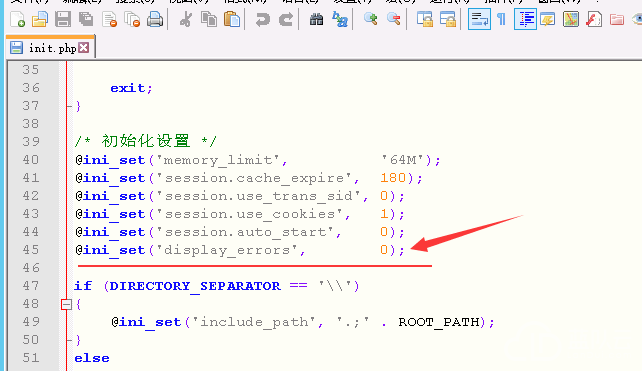
Task: Open Find dialog with binoculars icon
Action: (x=316, y=19)
